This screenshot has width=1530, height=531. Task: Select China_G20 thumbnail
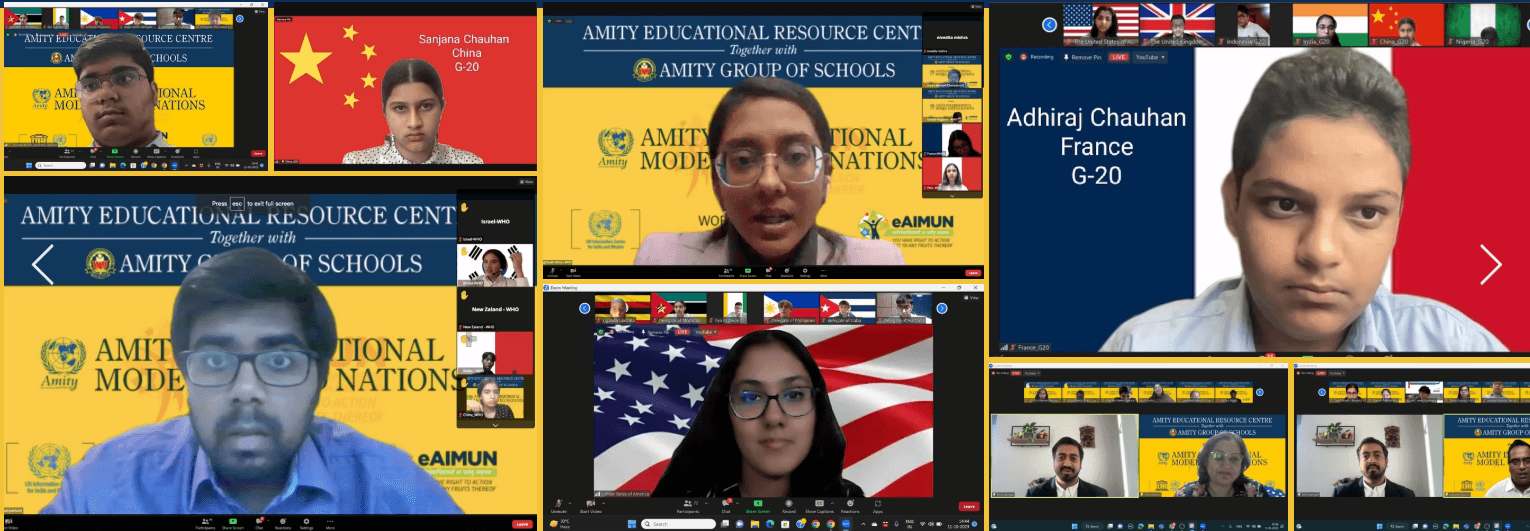pos(1406,25)
